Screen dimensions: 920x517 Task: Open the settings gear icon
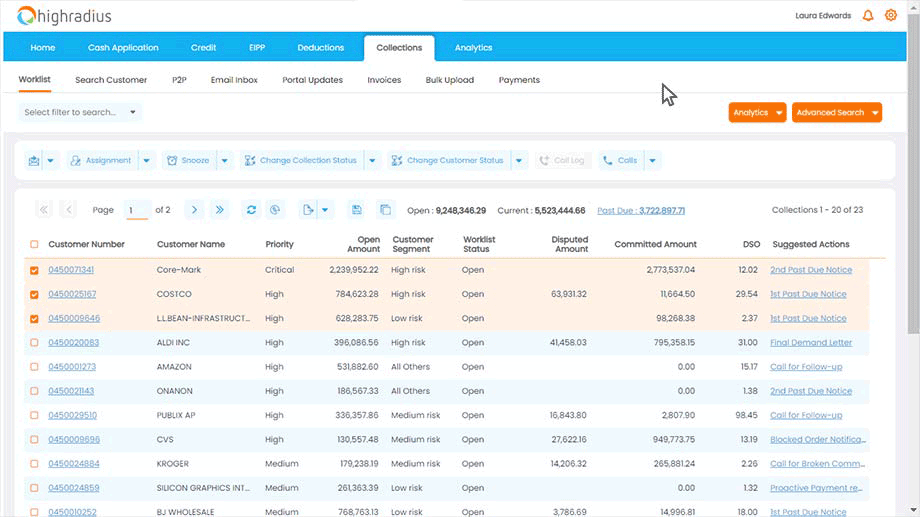click(x=891, y=16)
